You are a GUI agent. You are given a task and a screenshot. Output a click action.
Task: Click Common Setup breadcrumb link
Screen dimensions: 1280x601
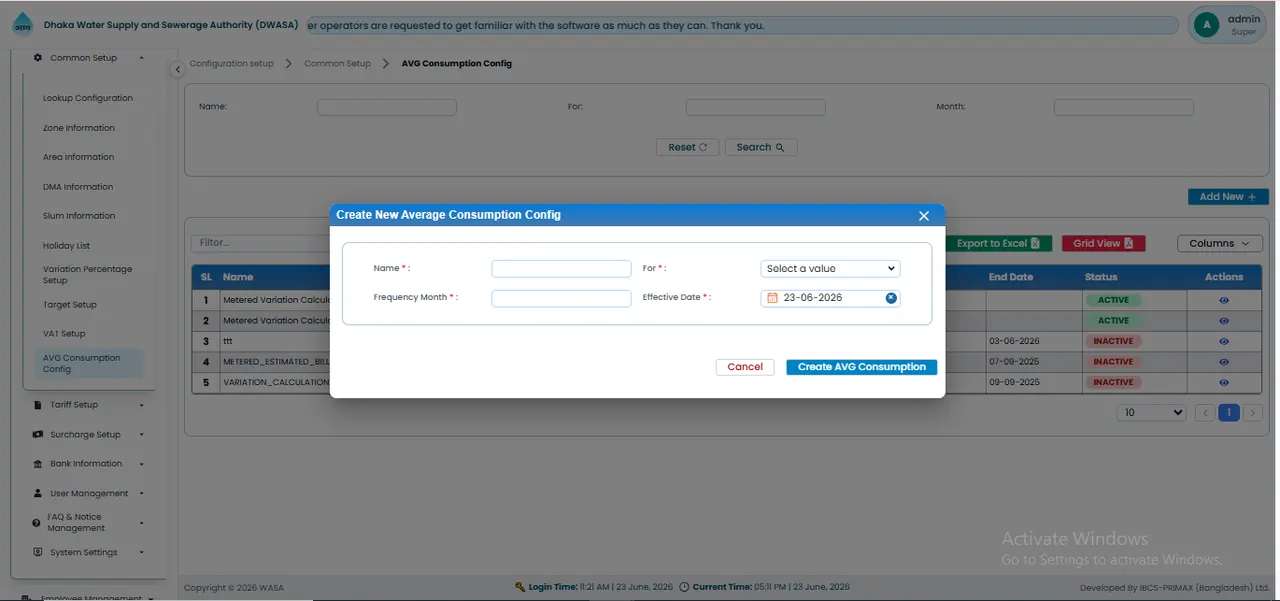pos(337,63)
